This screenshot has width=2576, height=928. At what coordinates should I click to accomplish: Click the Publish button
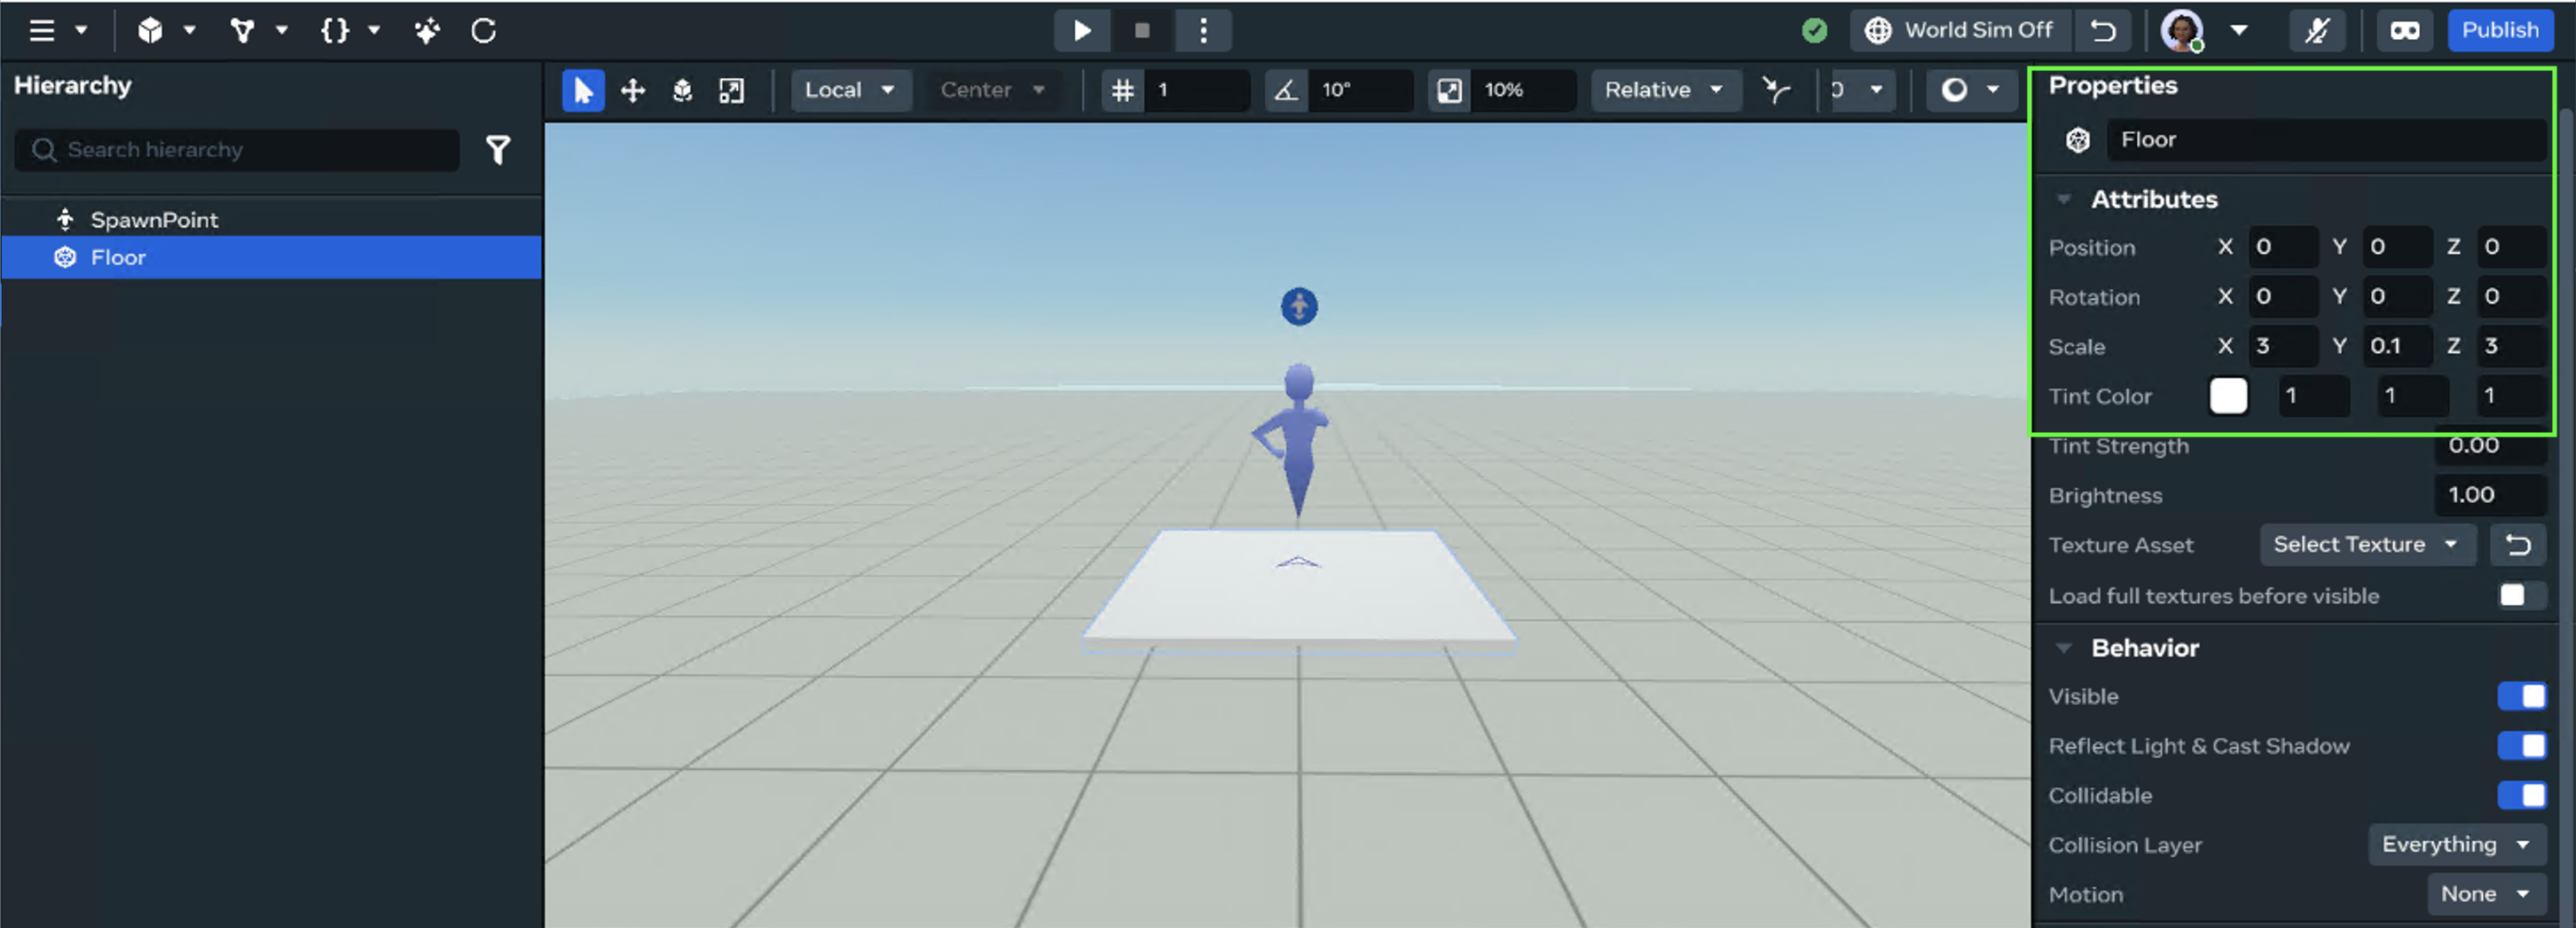click(x=2499, y=30)
